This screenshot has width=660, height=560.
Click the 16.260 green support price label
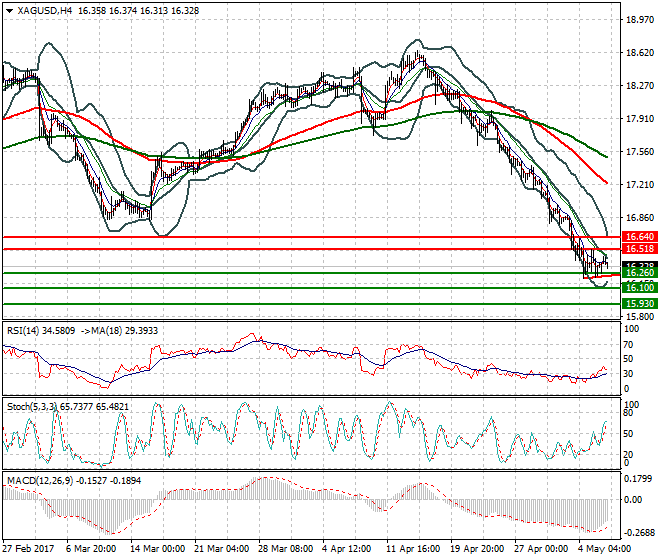[640, 273]
